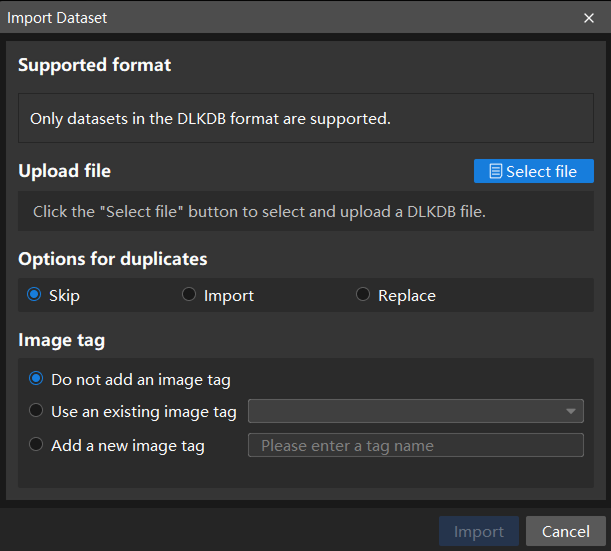This screenshot has width=611, height=551.
Task: Select Use an existing image tag
Action: click(37, 411)
